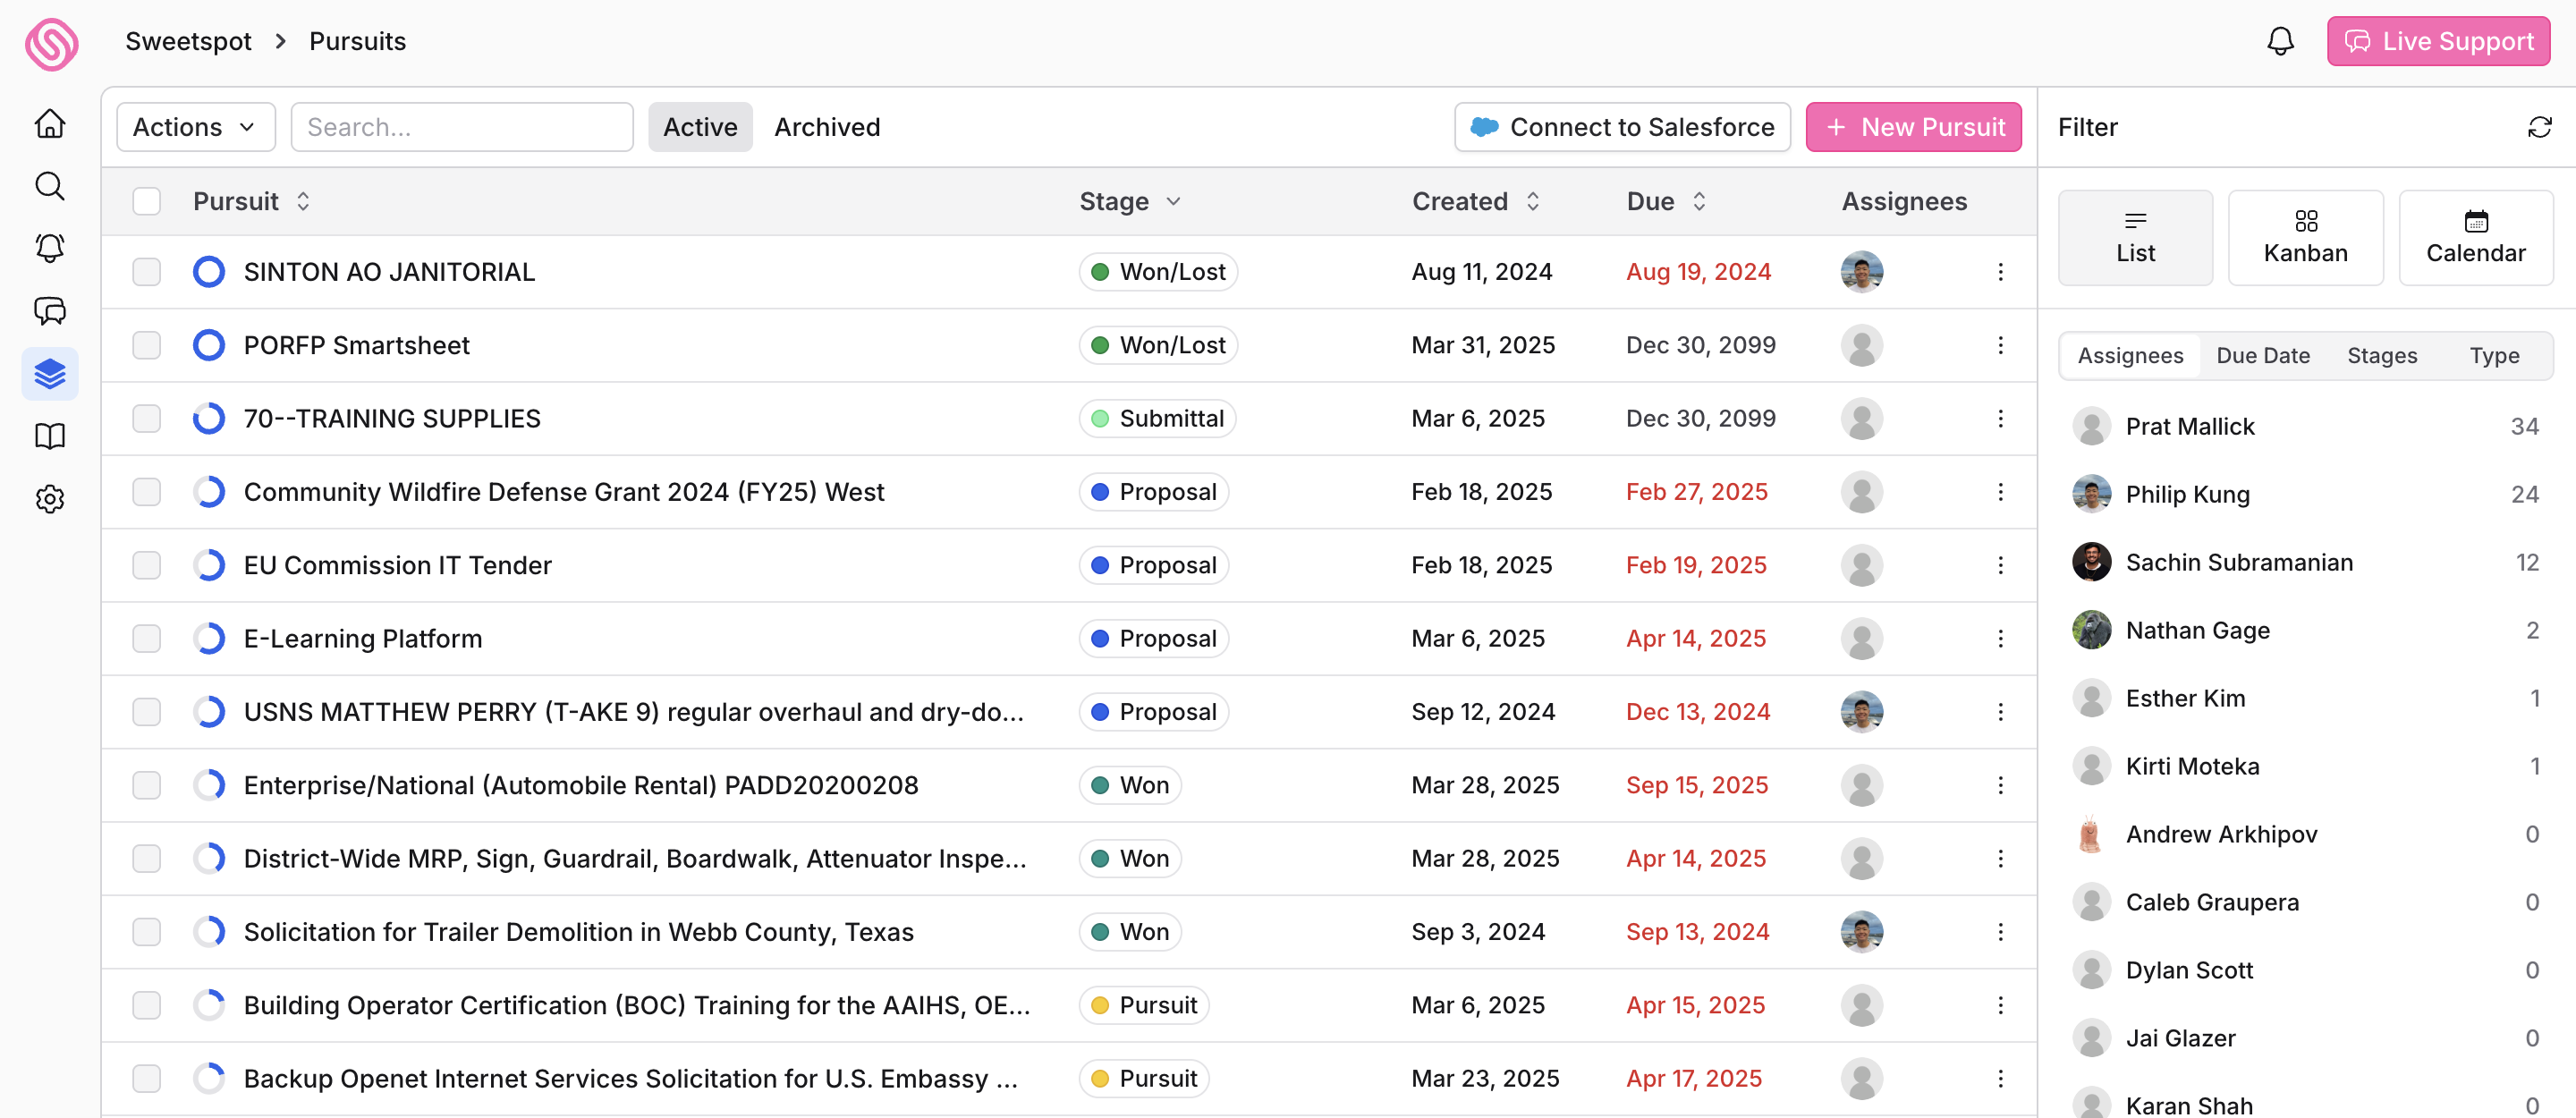Select the EU Commission IT Tender checkbox
The height and width of the screenshot is (1118, 2576).
click(147, 565)
